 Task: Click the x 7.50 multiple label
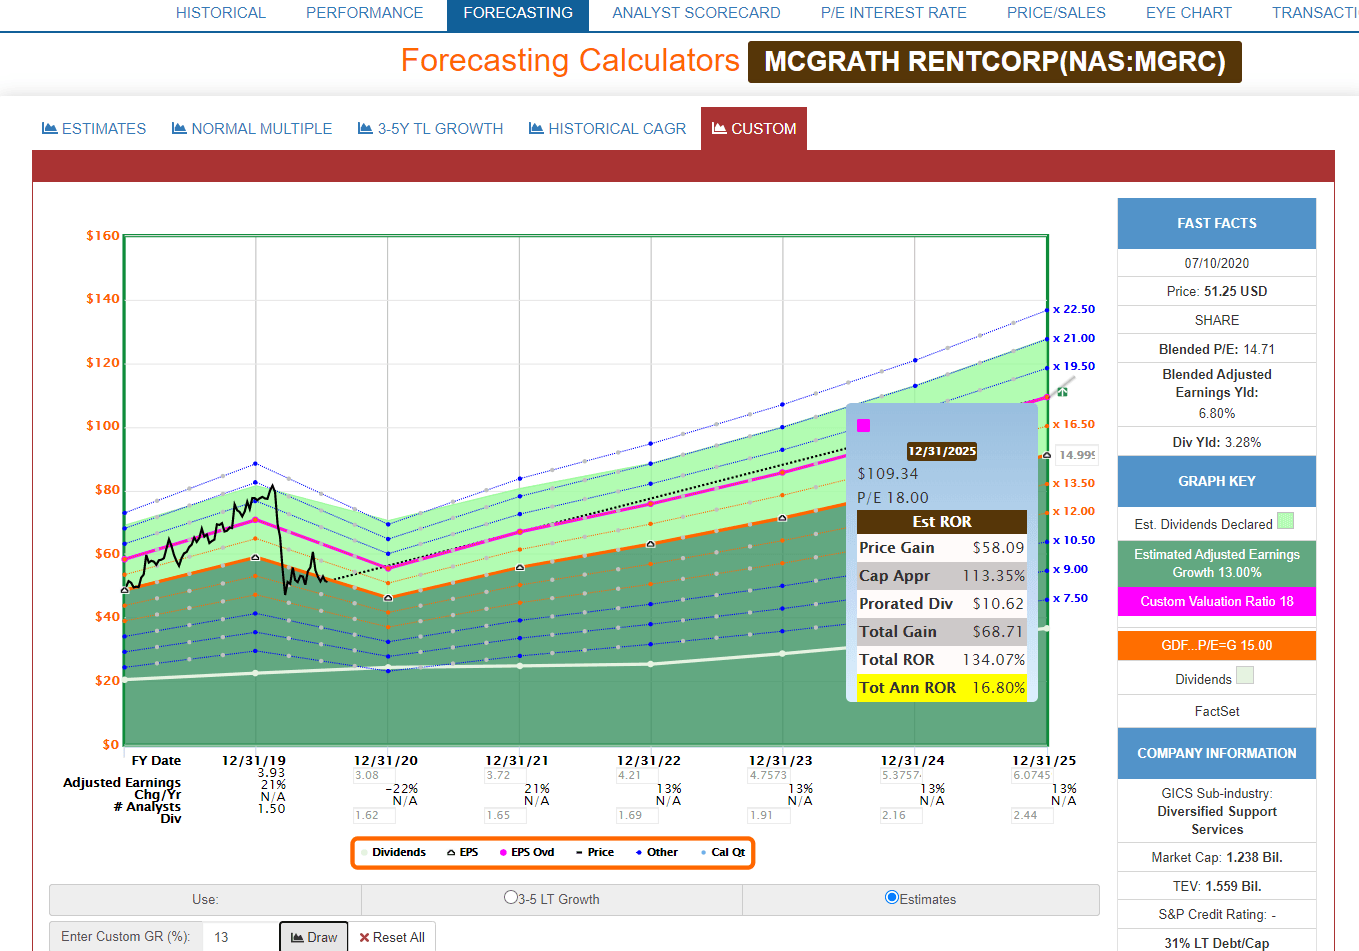(x=1070, y=598)
